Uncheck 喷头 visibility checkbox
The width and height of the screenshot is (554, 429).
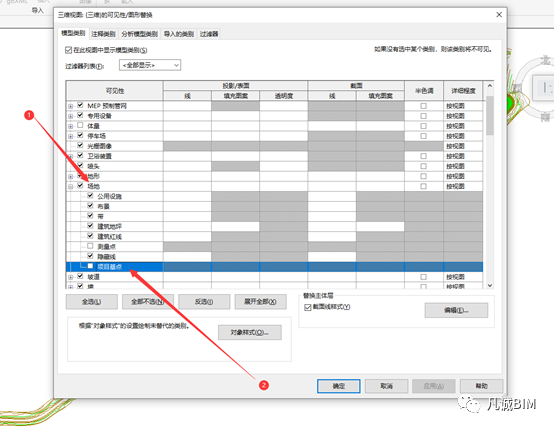coord(80,165)
